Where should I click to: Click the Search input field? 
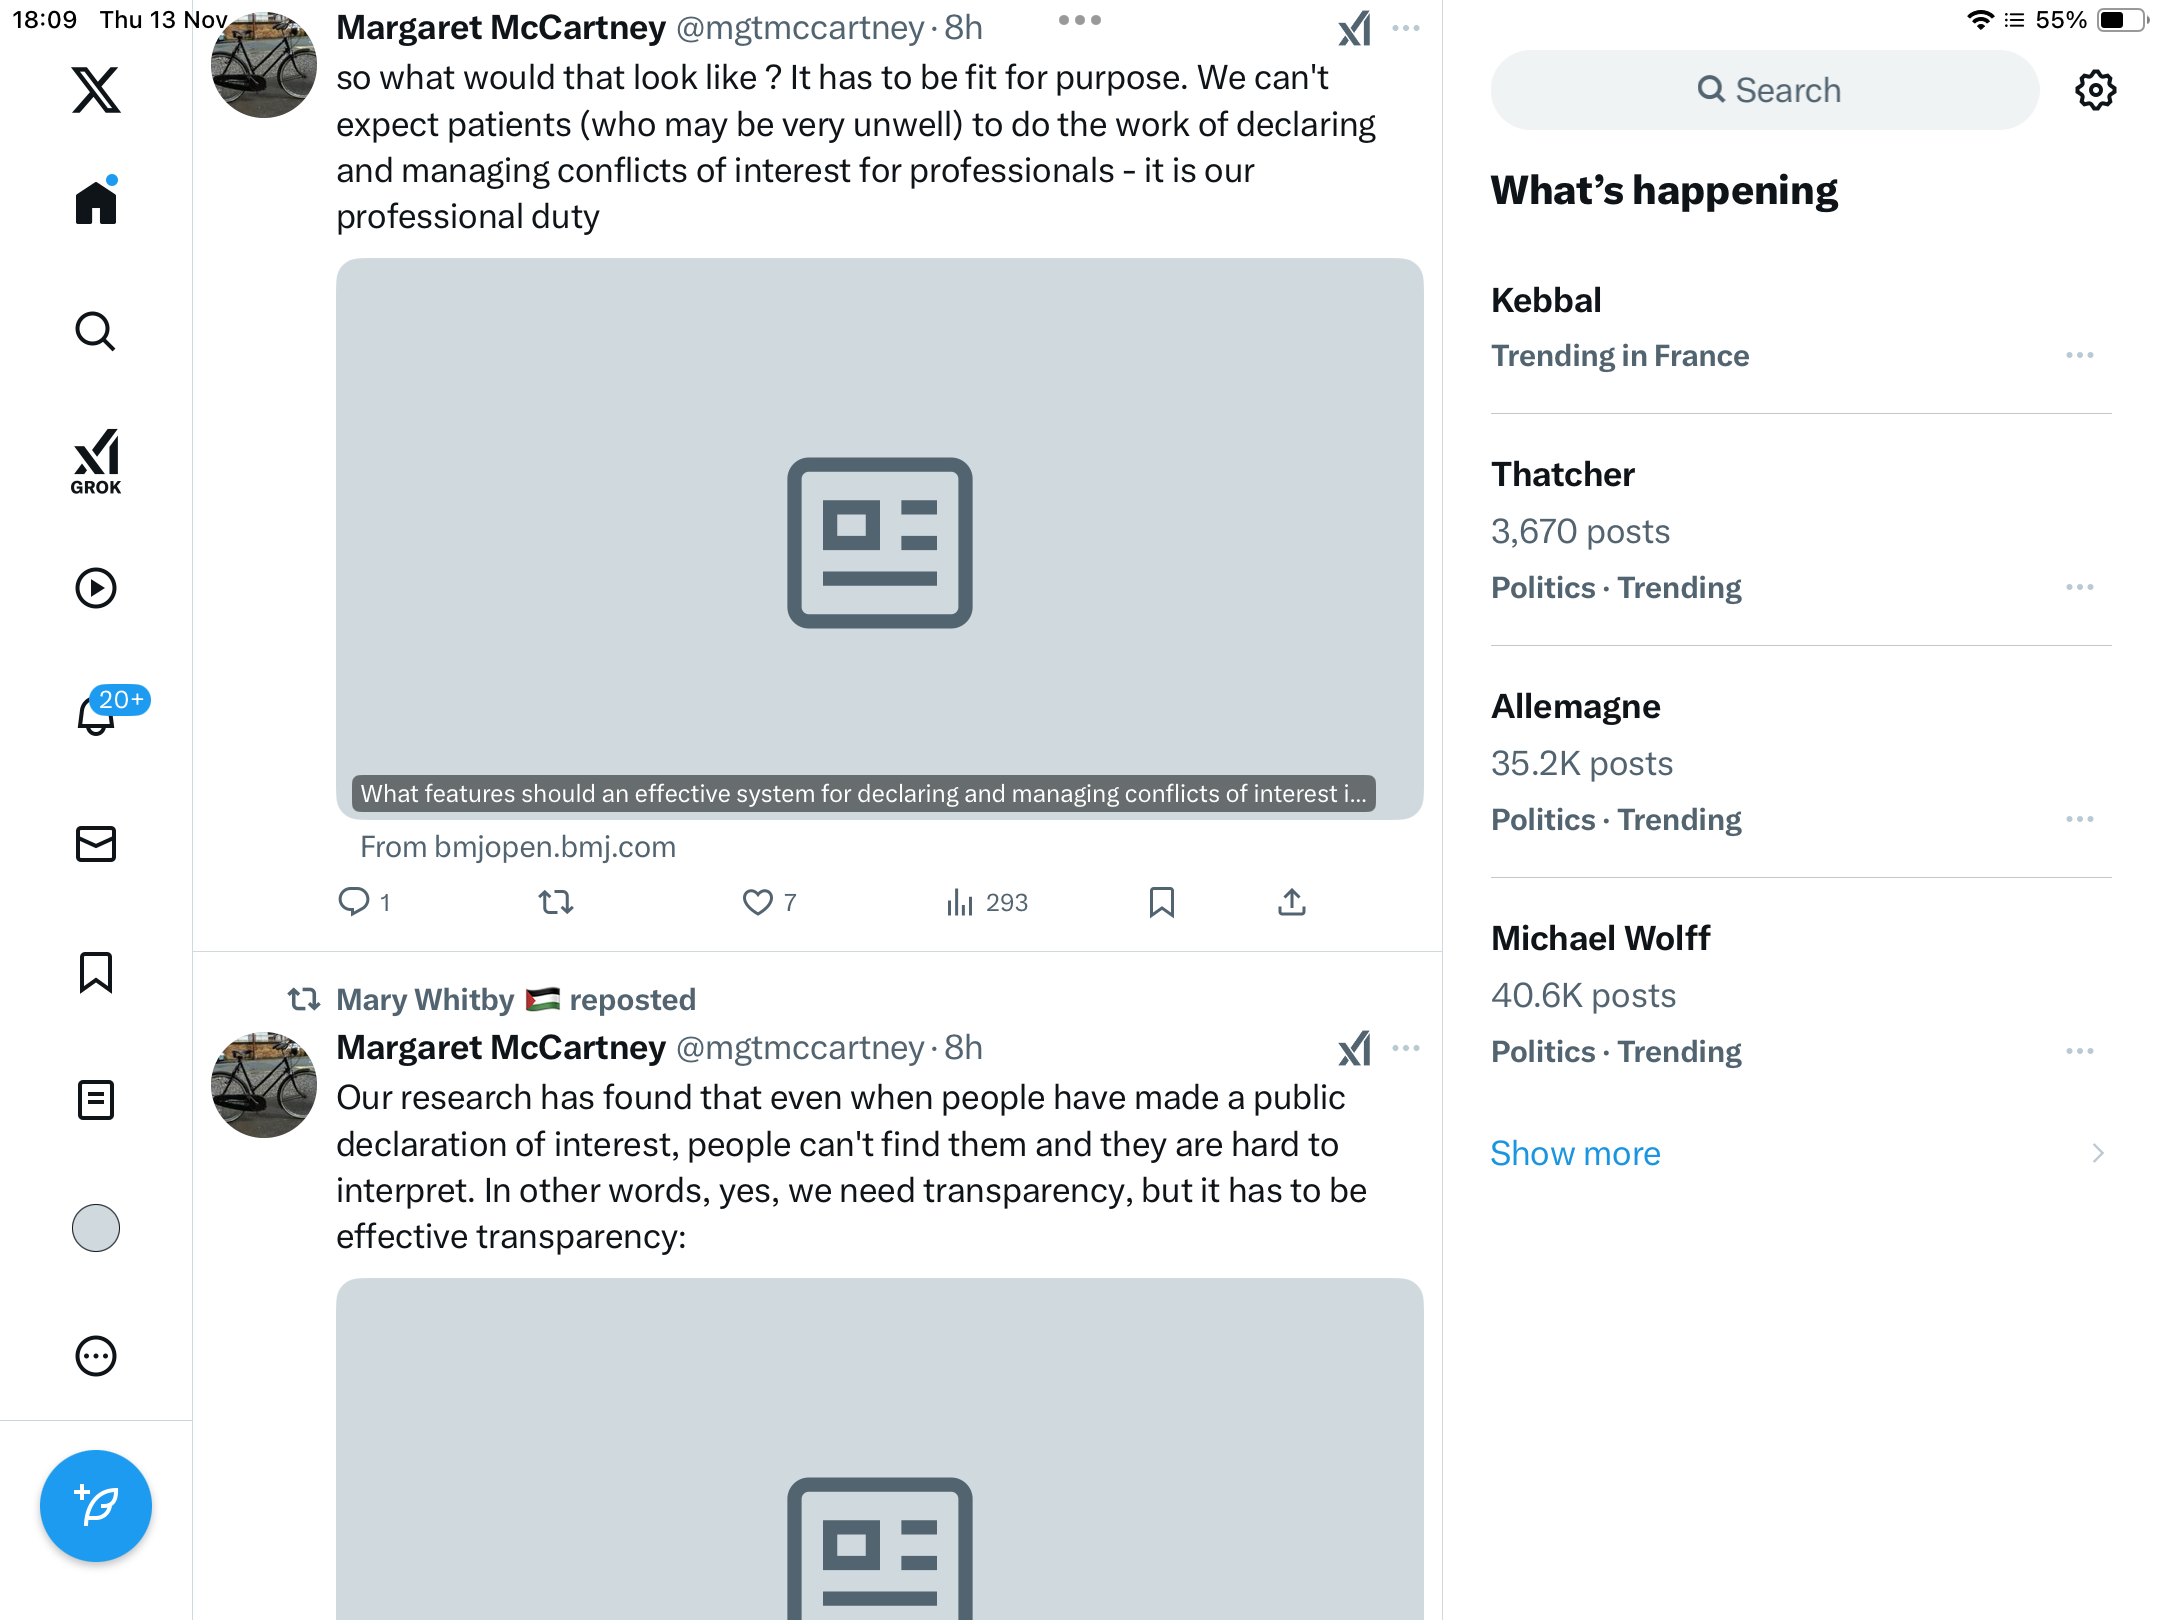[1765, 90]
